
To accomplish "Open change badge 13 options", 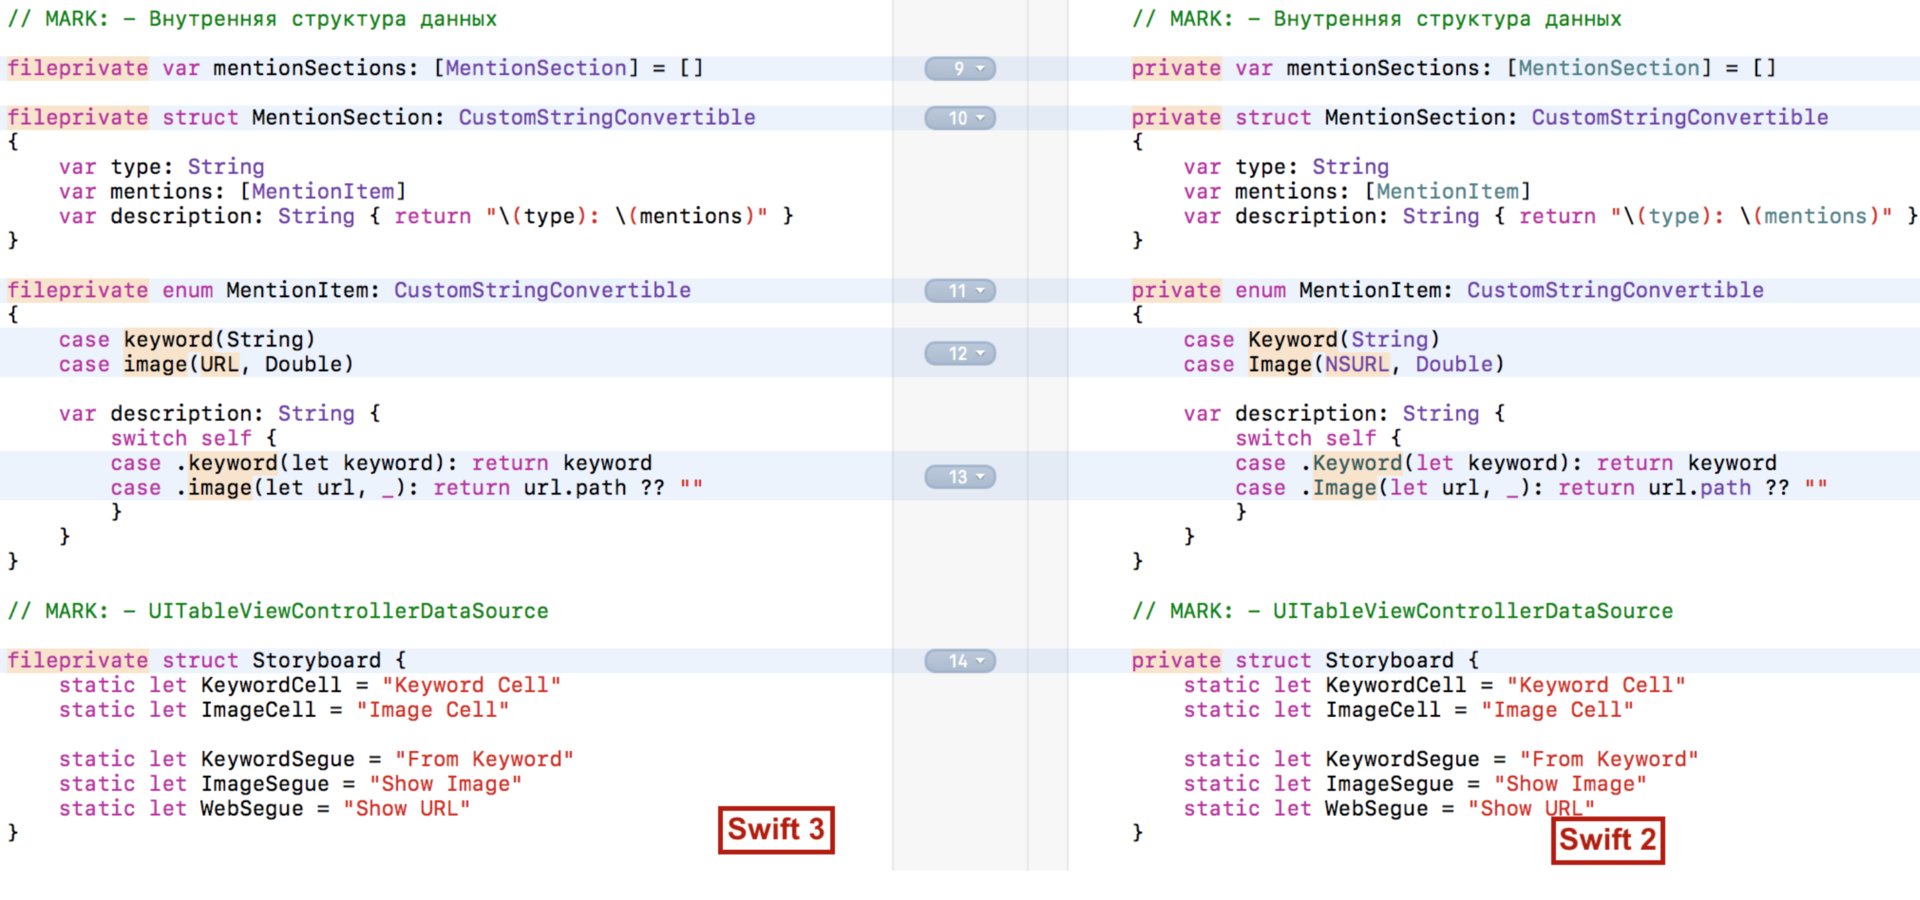I will [x=959, y=477].
